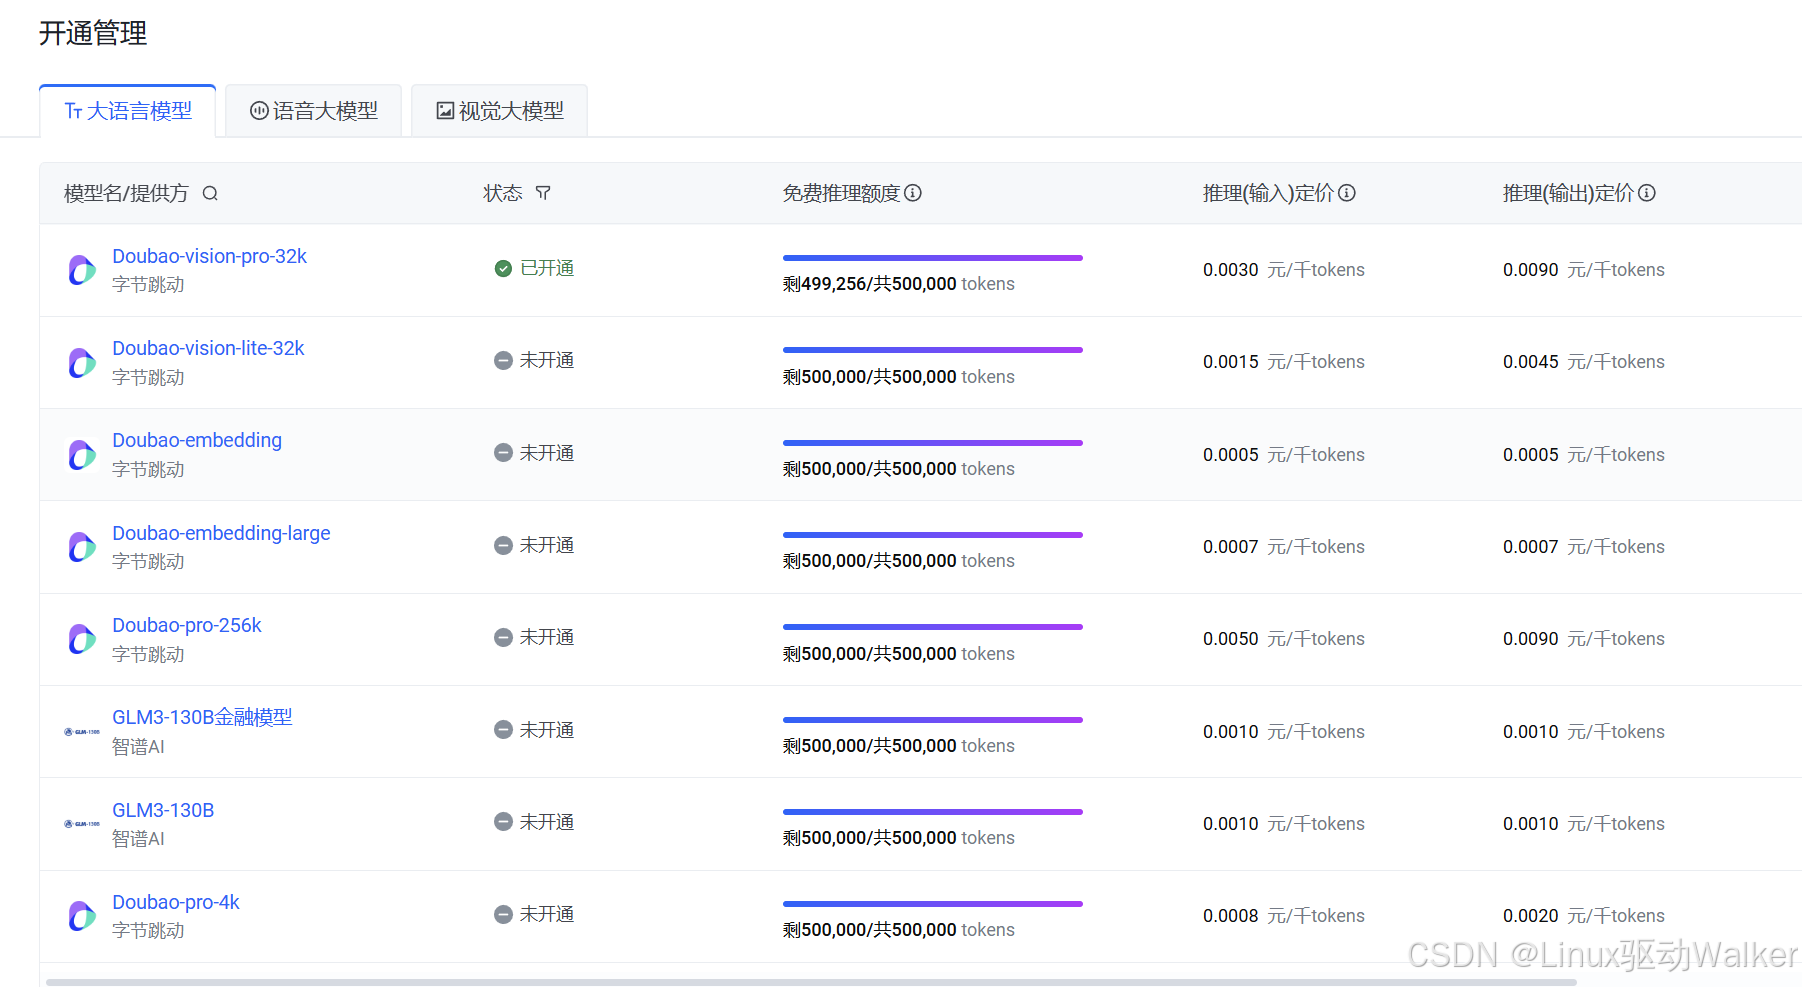
Task: Click quota progress bar for Doubao-pro-4k
Action: [933, 904]
